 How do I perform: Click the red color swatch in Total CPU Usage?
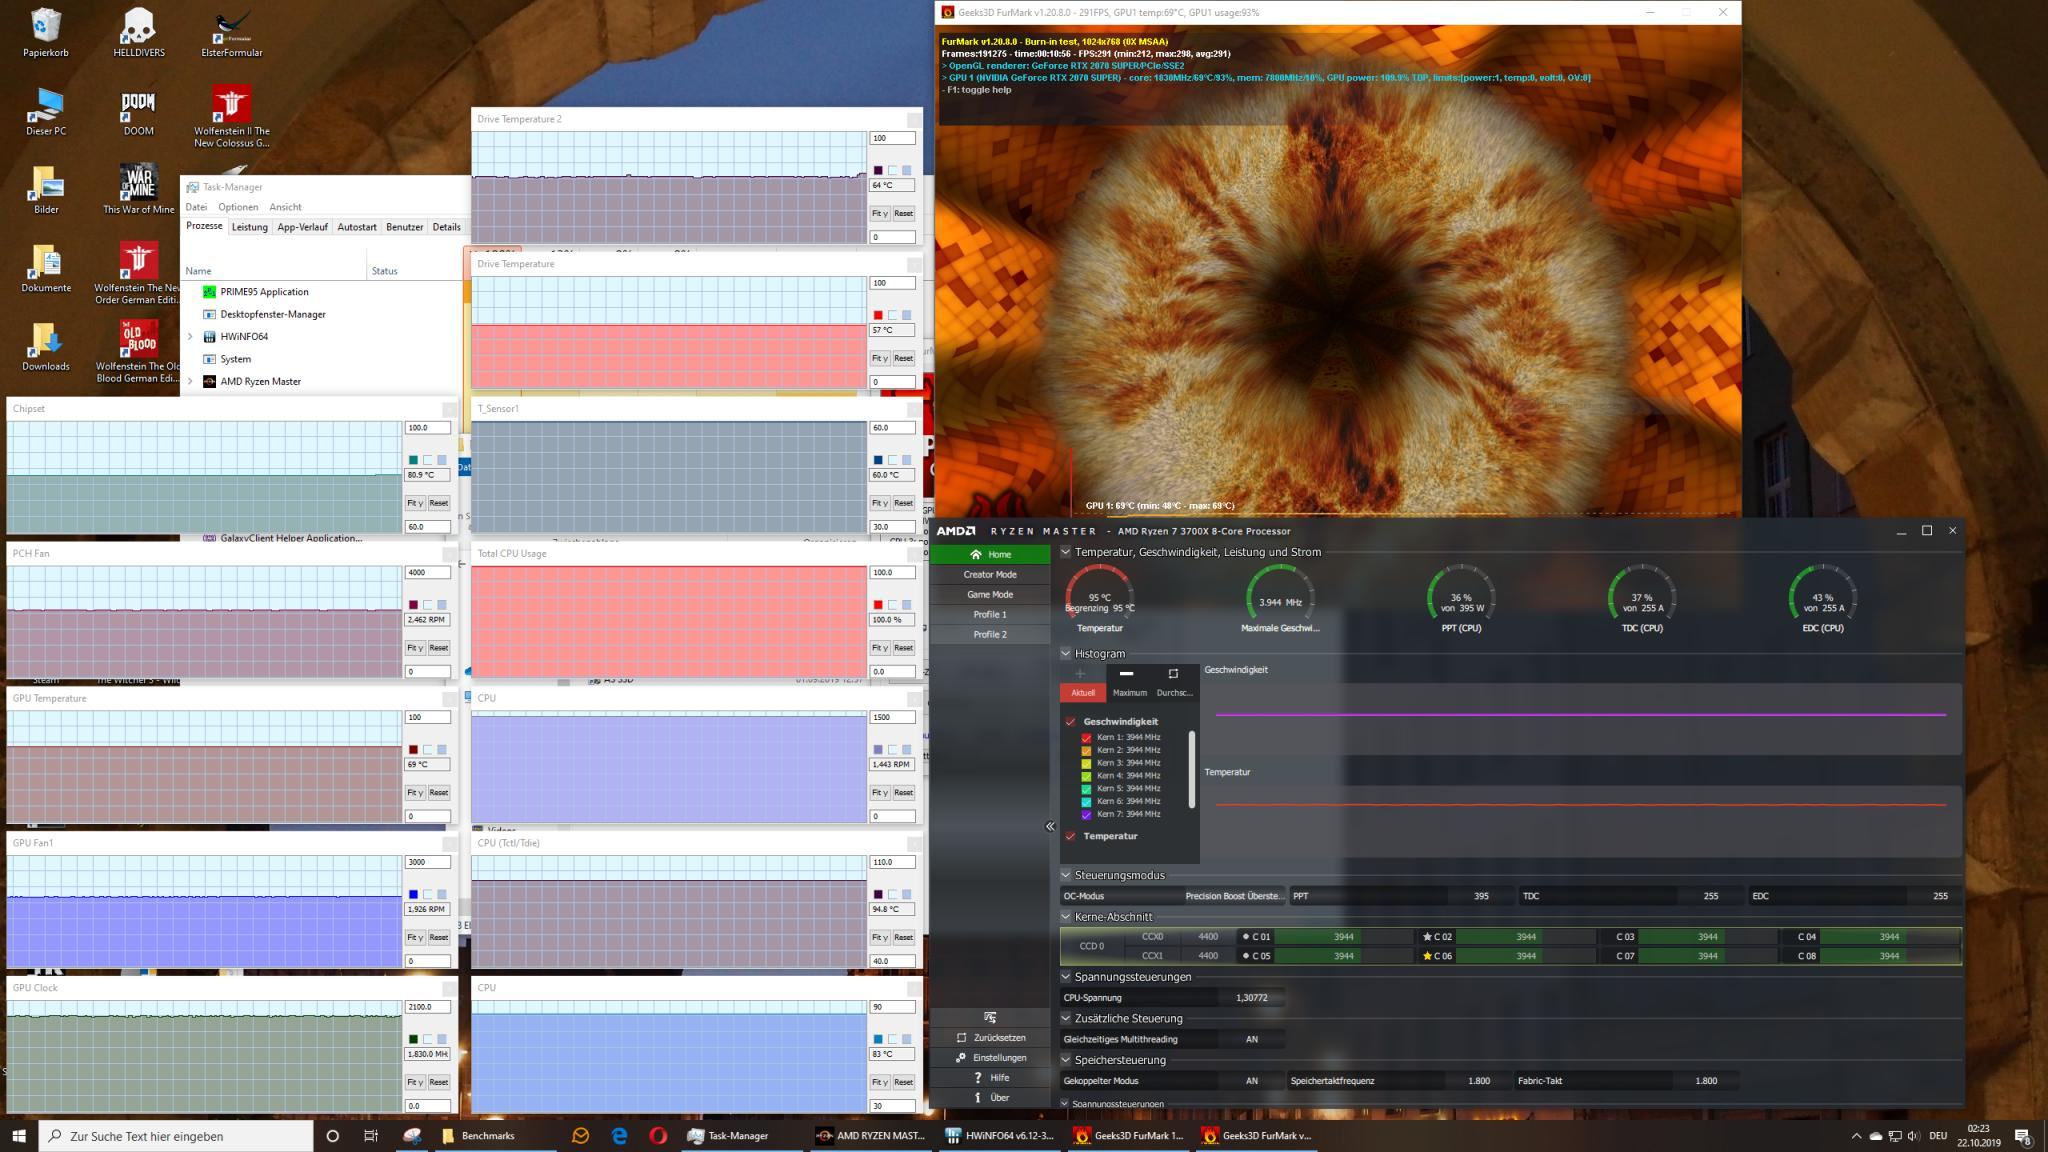coord(878,605)
